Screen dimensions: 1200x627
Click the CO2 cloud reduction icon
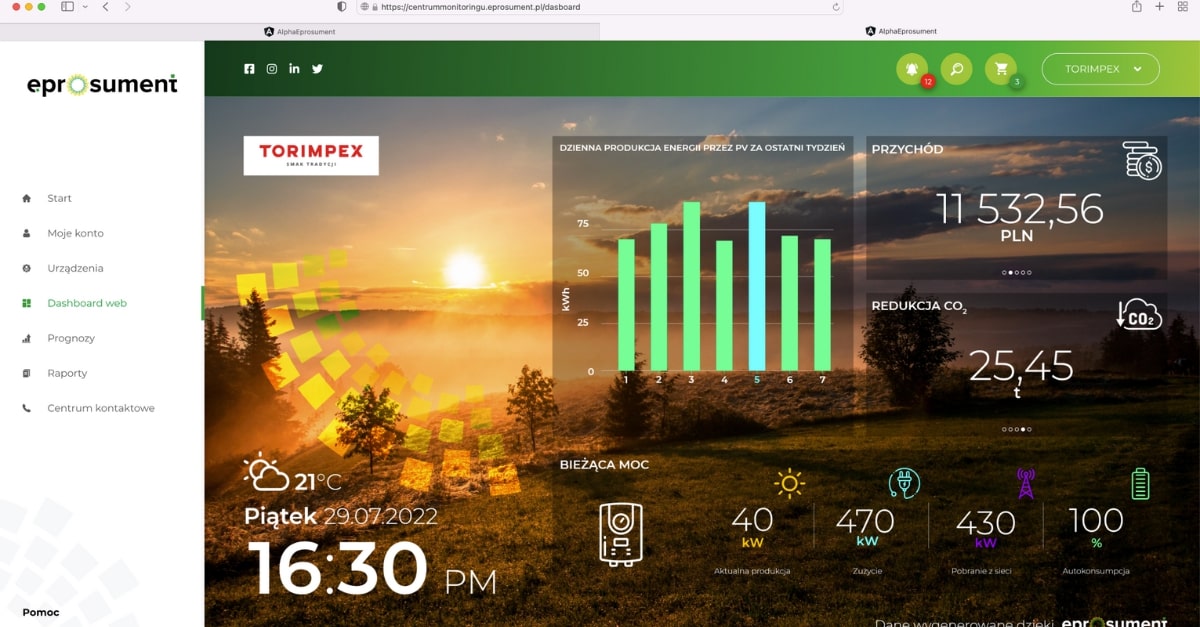[x=1139, y=314]
